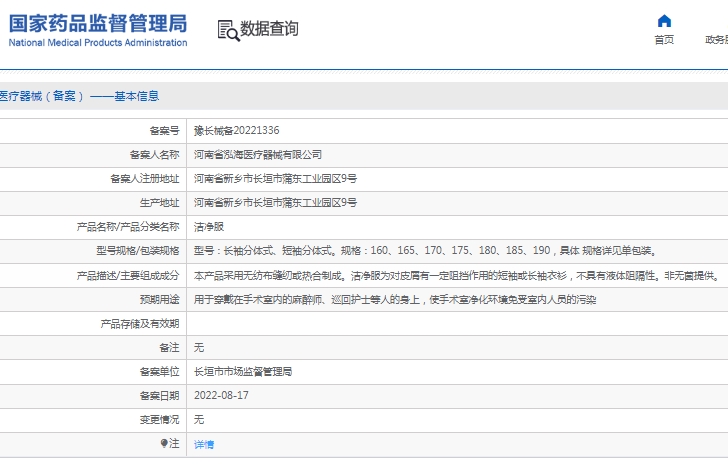Select the 无 value in 变更情况 row
The height and width of the screenshot is (465, 728).
(x=199, y=420)
